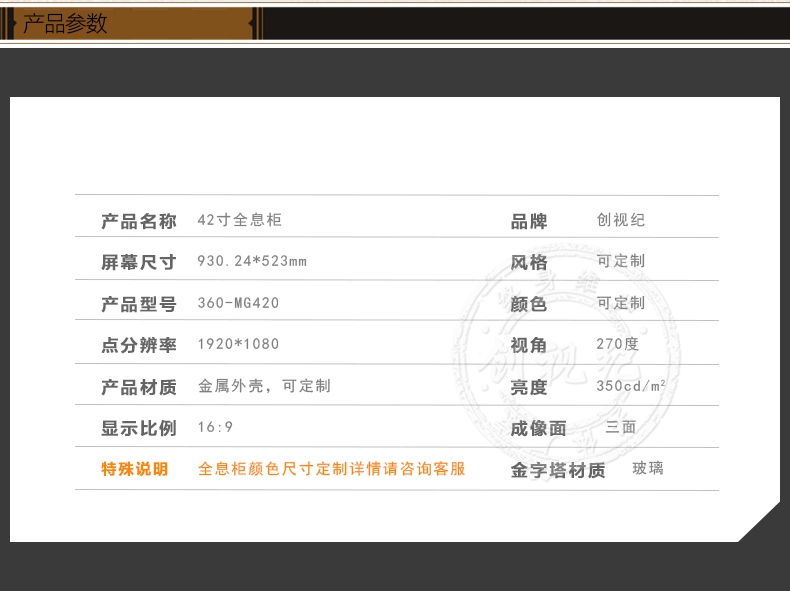Click the 三面 imaging surface value

click(621, 427)
